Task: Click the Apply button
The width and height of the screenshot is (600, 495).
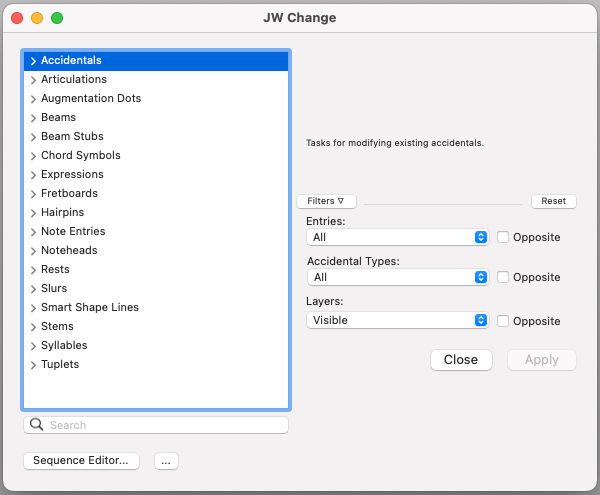Action: 541,360
